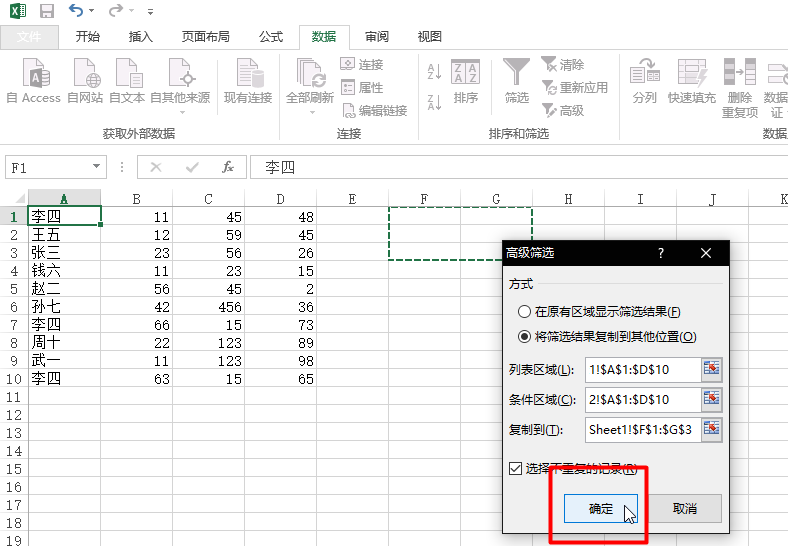Click the sort descending Z-A icon

coord(434,102)
